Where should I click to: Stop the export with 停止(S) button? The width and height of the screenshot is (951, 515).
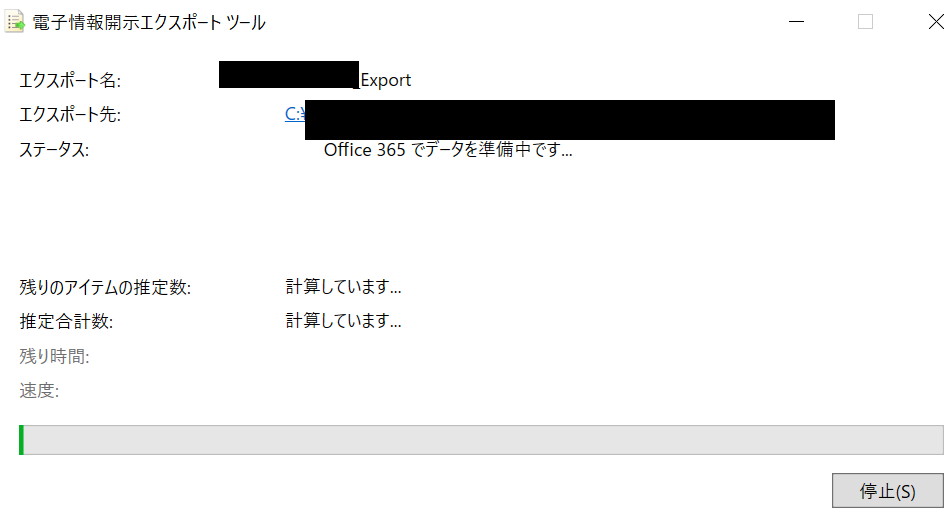click(x=887, y=491)
